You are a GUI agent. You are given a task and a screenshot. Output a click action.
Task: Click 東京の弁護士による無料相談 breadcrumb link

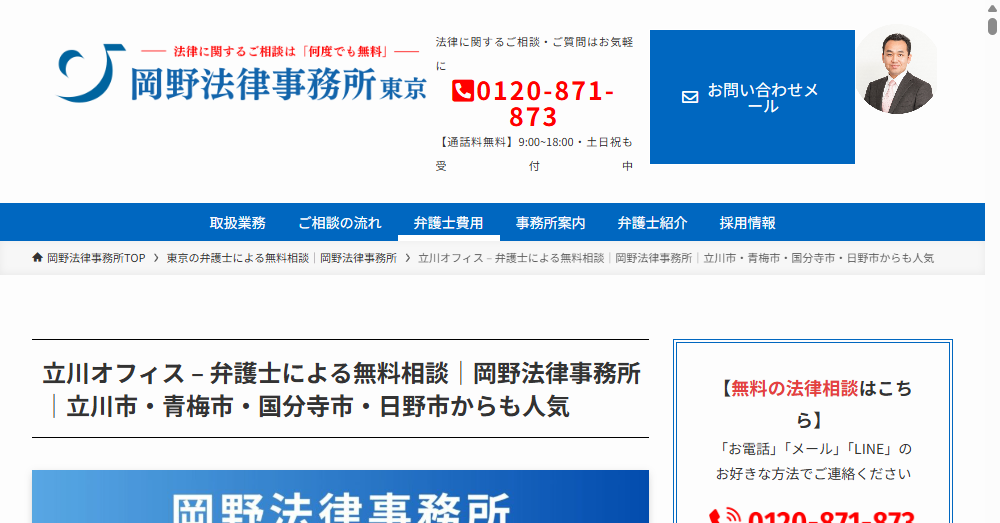tap(281, 258)
